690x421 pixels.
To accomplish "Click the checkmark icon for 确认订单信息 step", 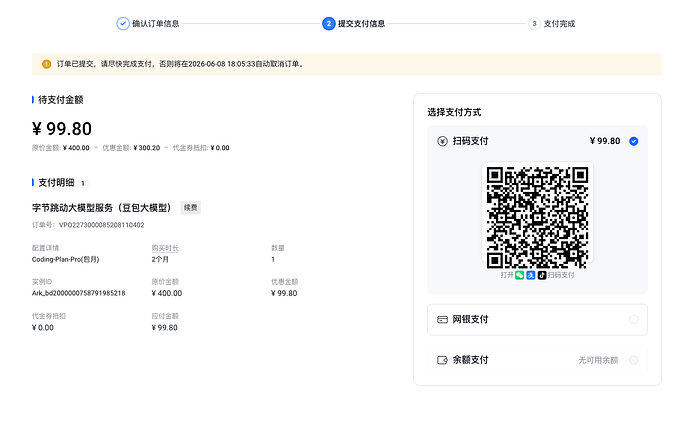I will [x=123, y=24].
